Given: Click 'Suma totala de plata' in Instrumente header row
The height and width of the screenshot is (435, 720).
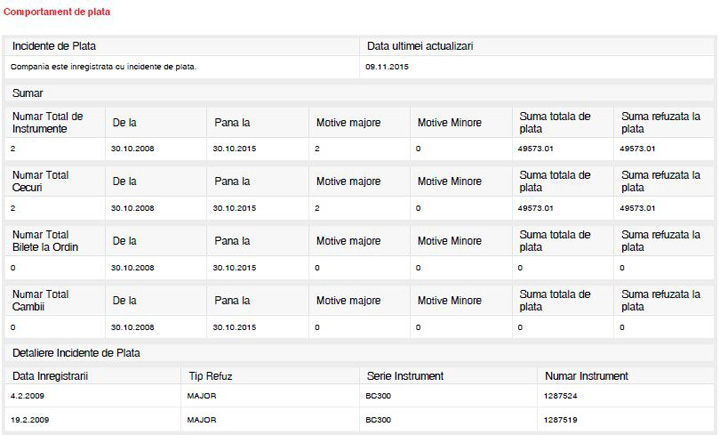Looking at the screenshot, I should (555, 123).
